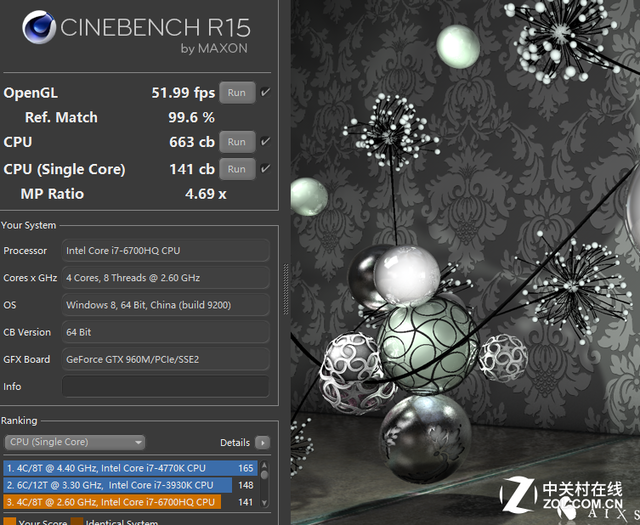The image size is (640, 525).
Task: Toggle the OpenGL test checkbox
Action: pos(265,93)
